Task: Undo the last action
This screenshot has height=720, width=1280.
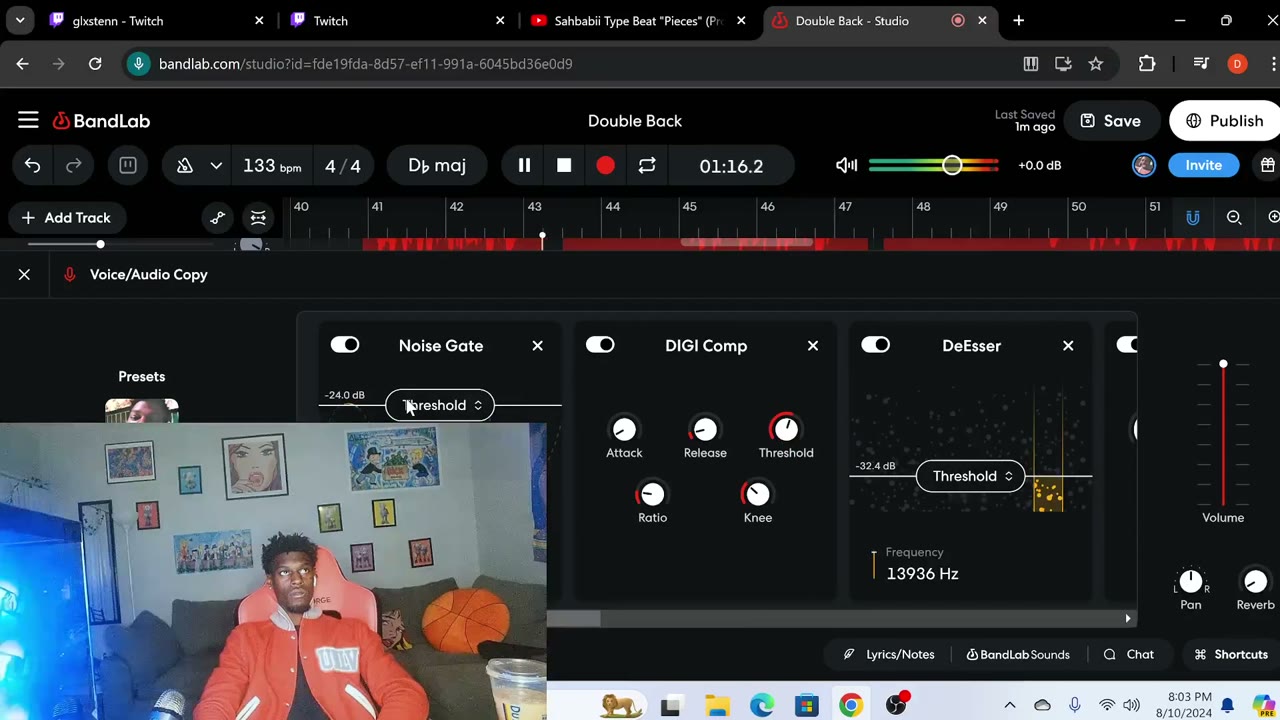Action: (33, 166)
